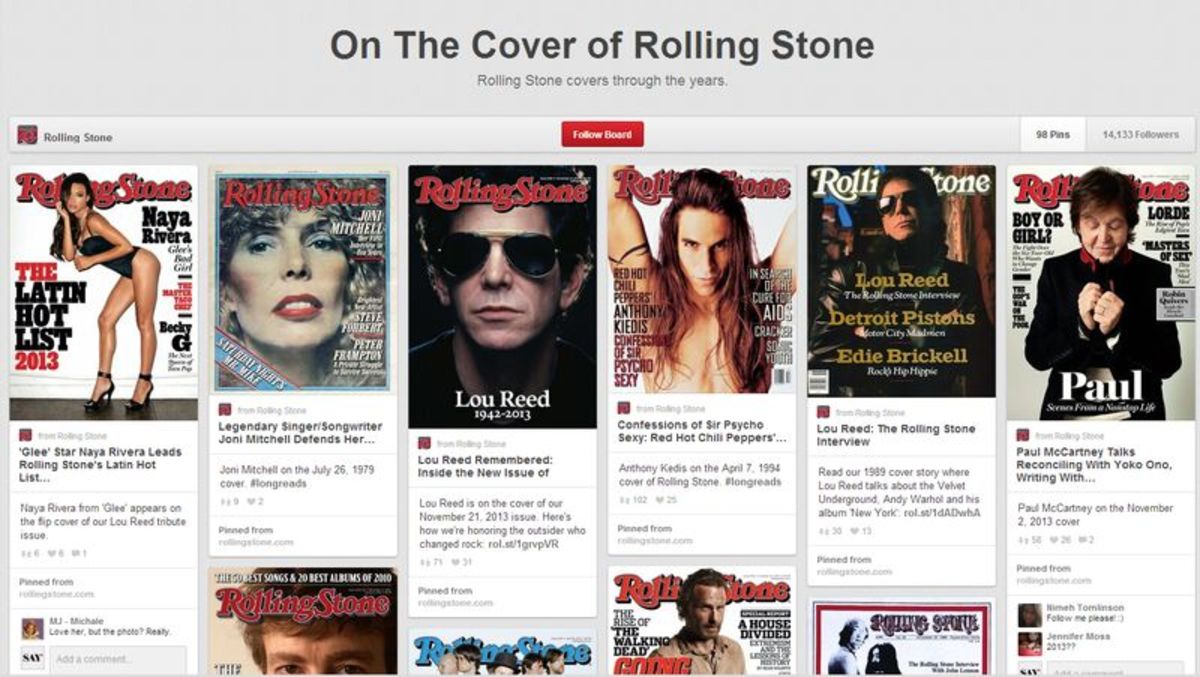Open the Walking Dead cover image
Viewport: 1200px width, 677px height.
coord(702,621)
